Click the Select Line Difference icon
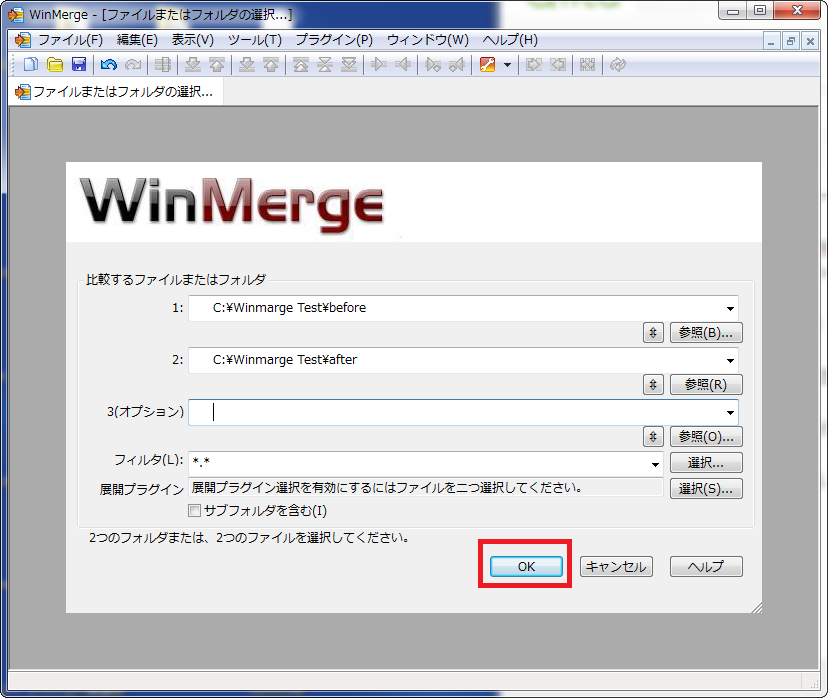This screenshot has width=828, height=698. point(163,64)
